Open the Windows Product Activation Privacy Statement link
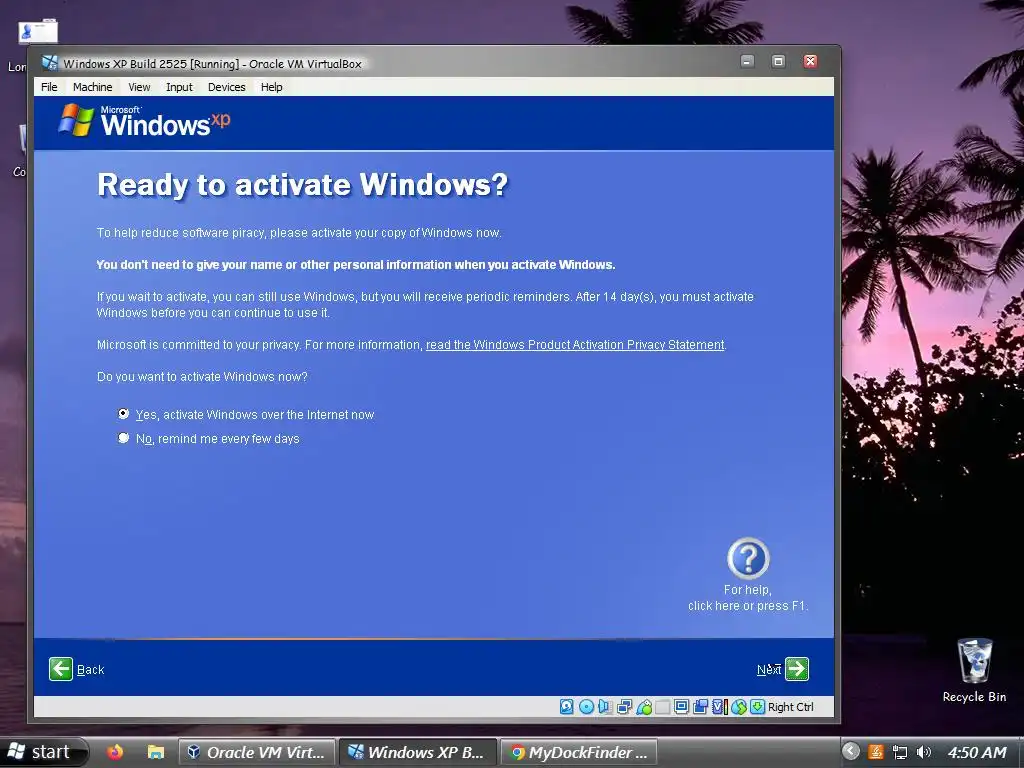Viewport: 1024px width, 768px height. click(x=575, y=345)
